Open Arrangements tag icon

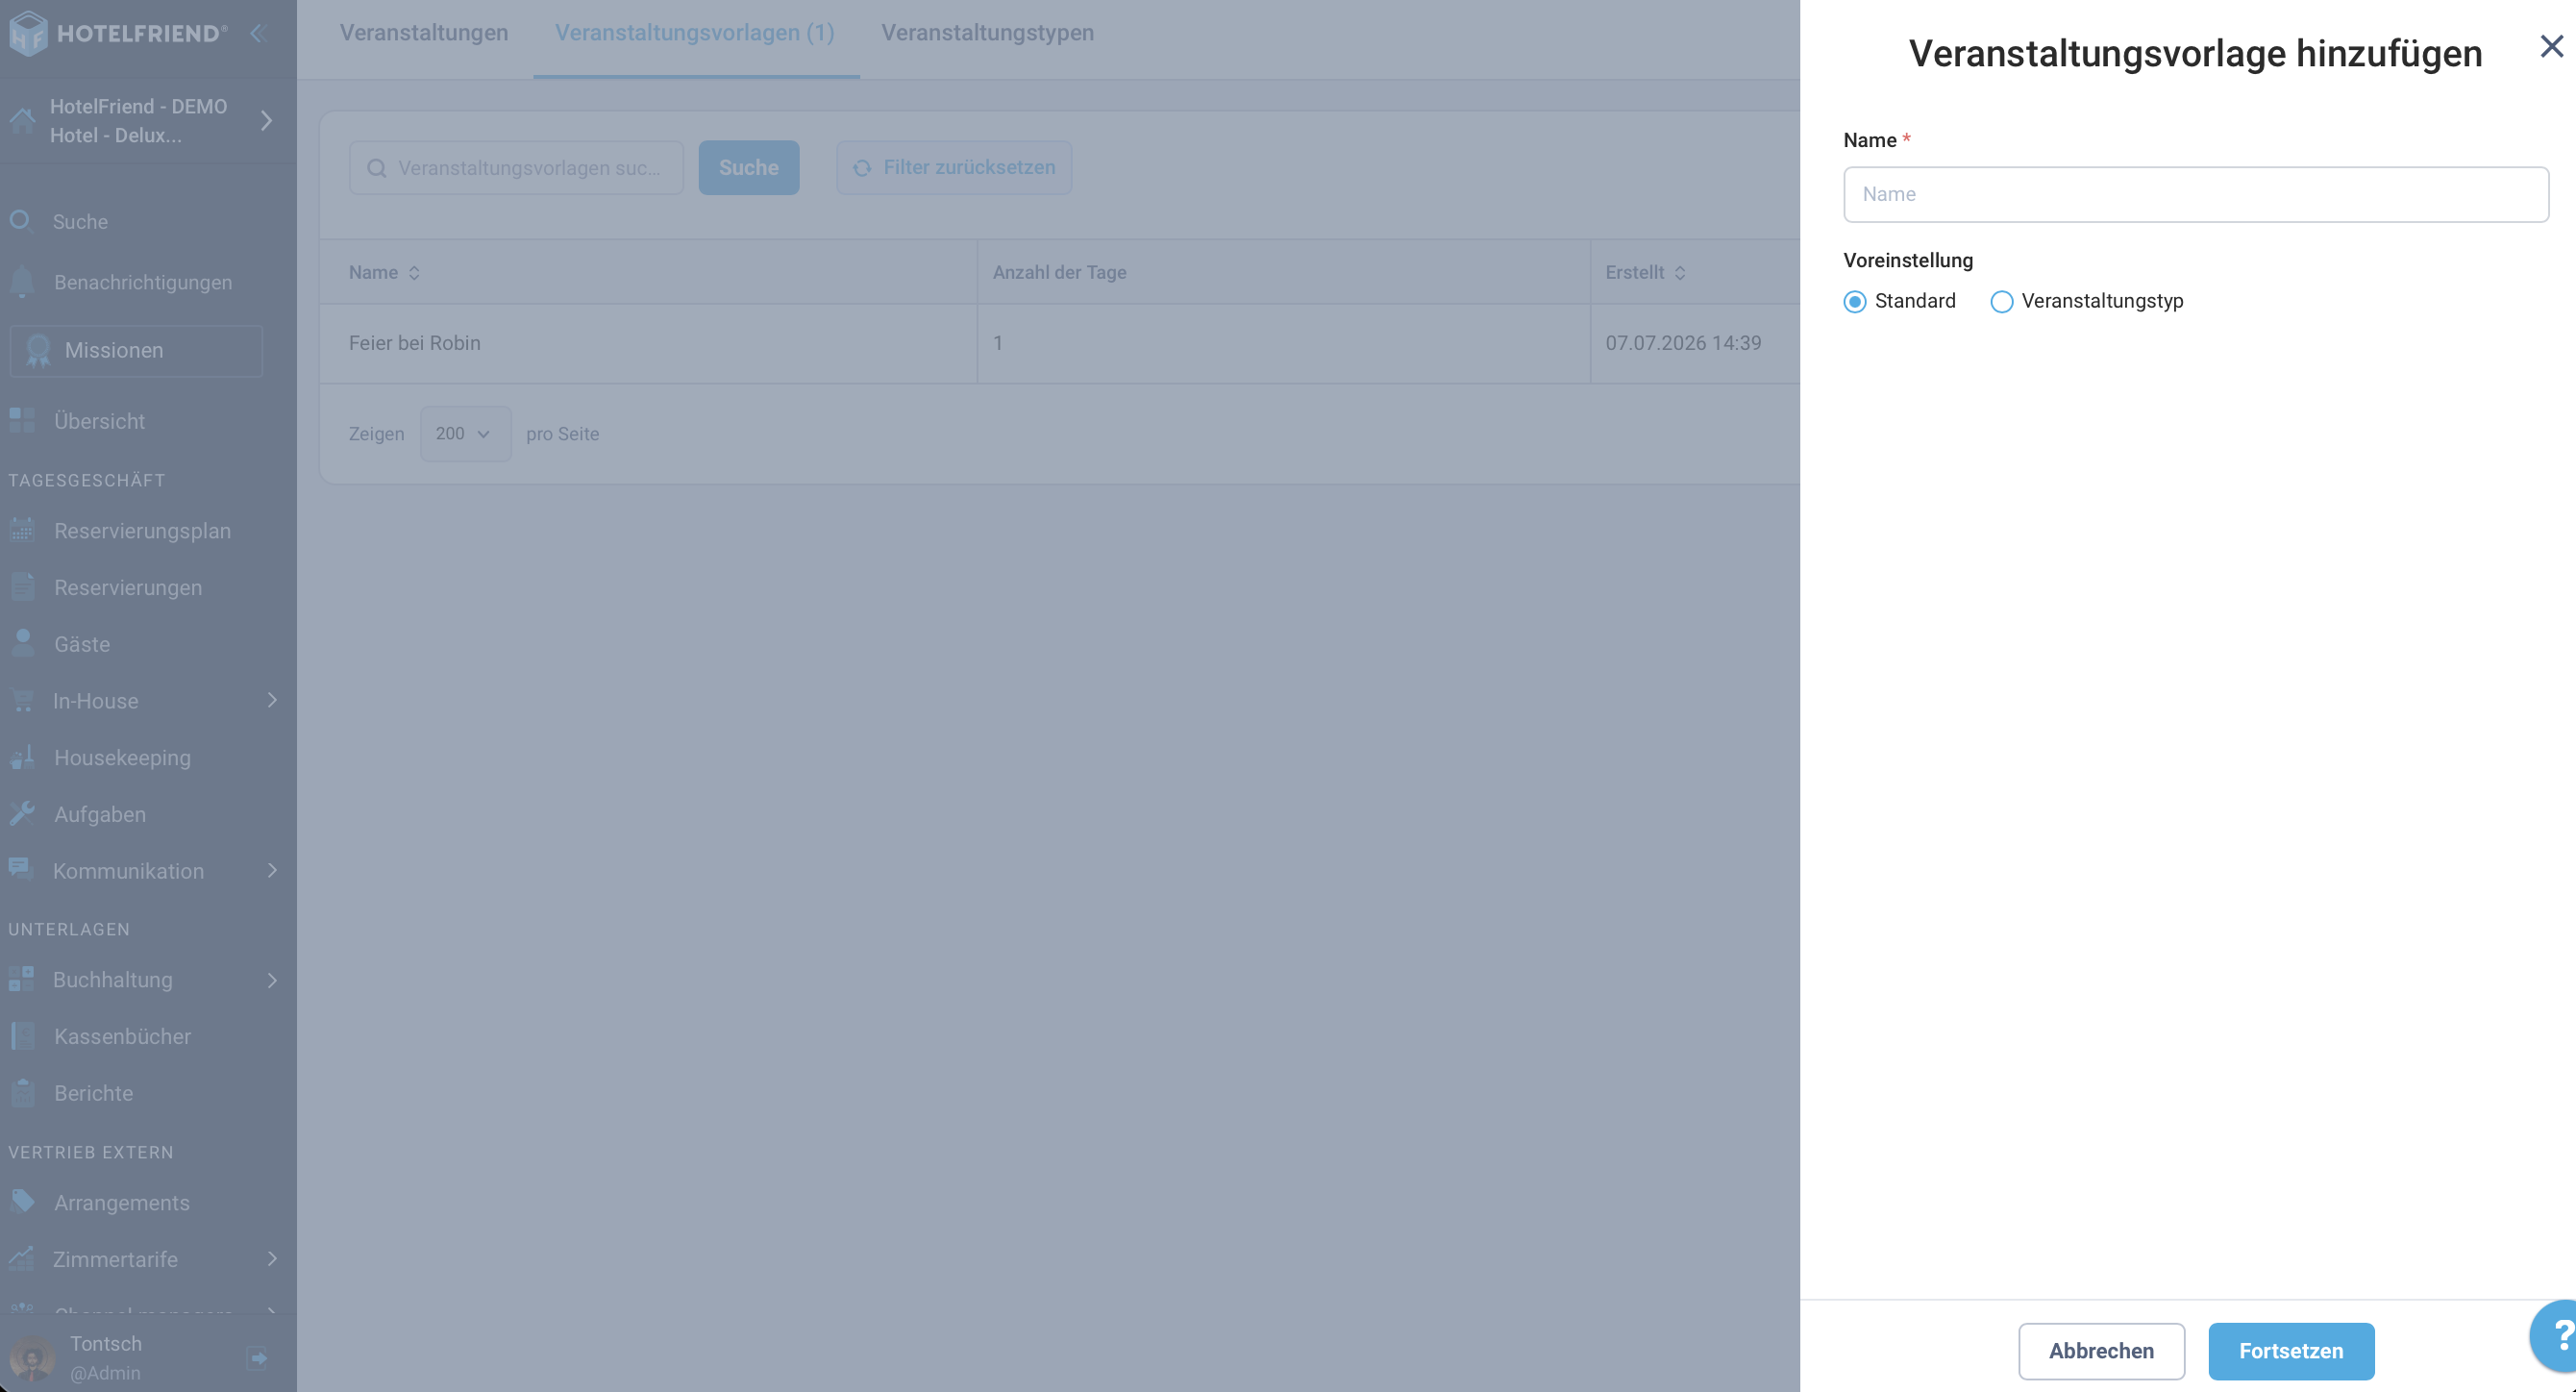pyautogui.click(x=22, y=1201)
